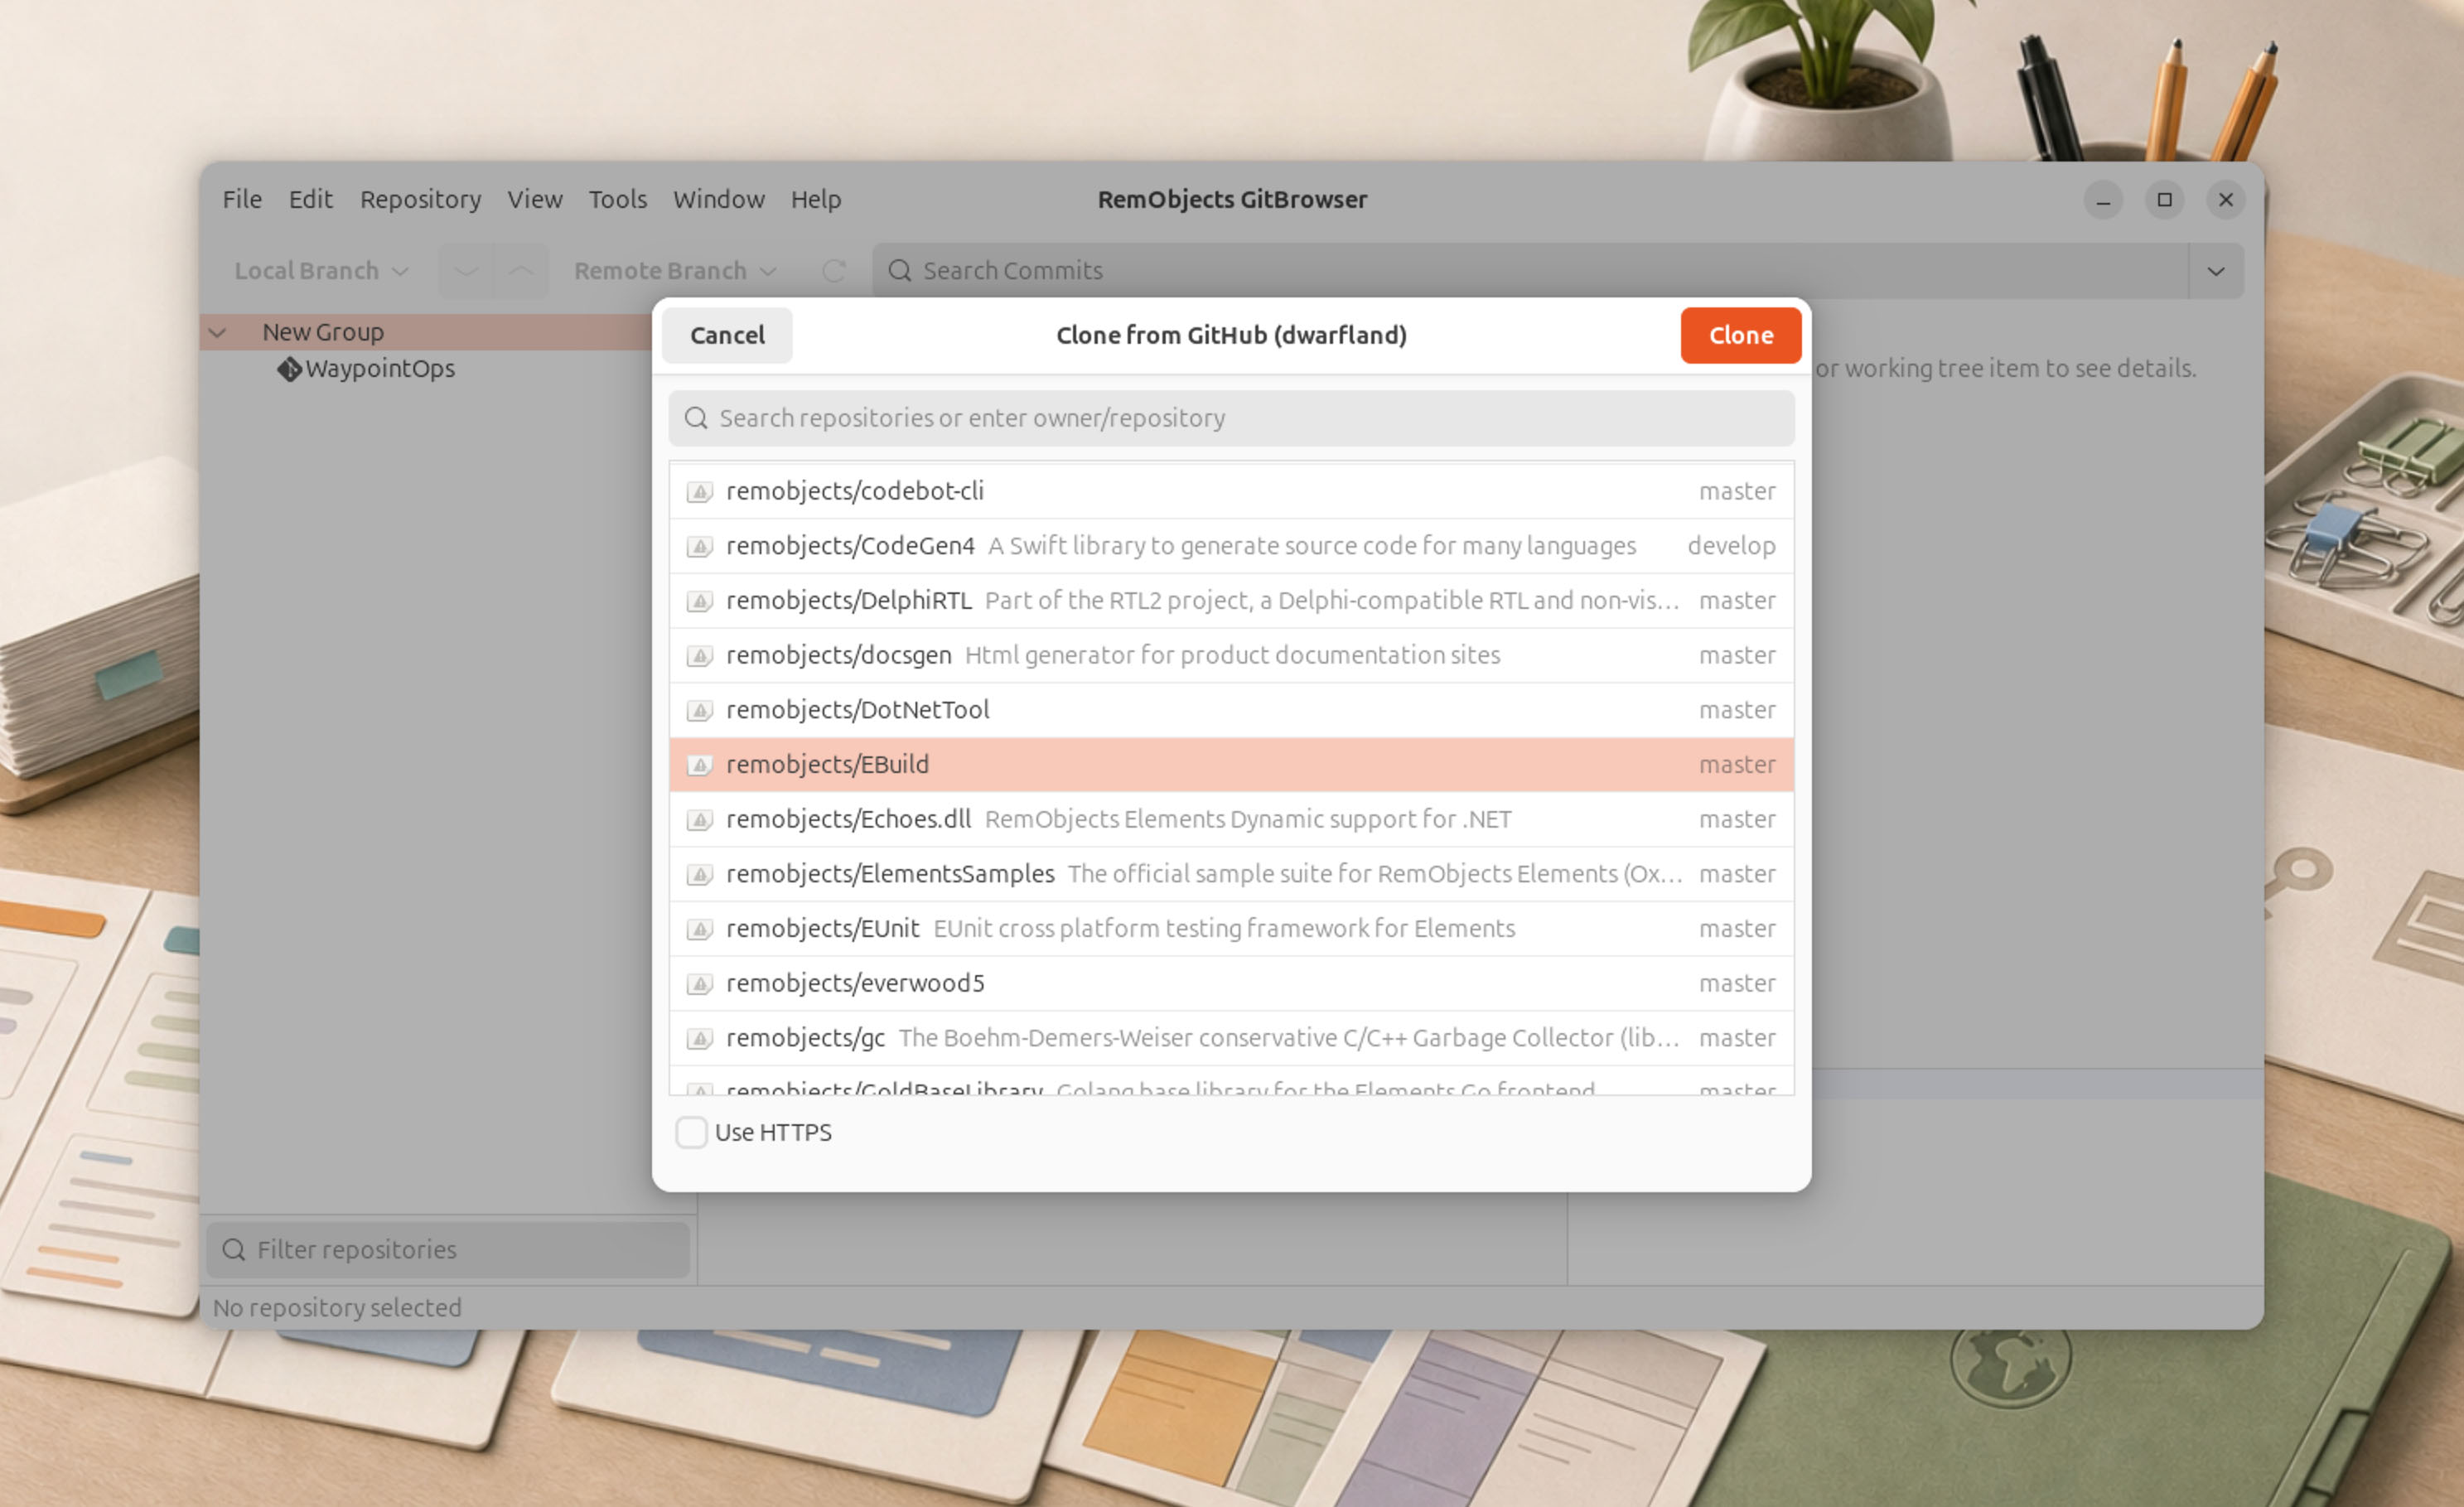The image size is (2464, 1507).
Task: Select remobjects/ElementsSamples in the list
Action: (x=1232, y=874)
